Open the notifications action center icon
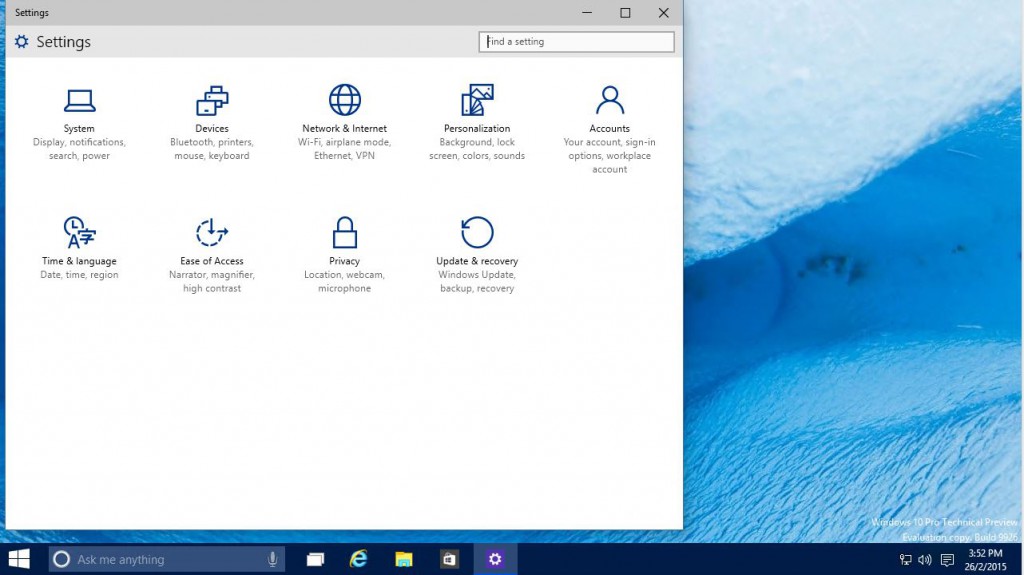 [x=947, y=559]
